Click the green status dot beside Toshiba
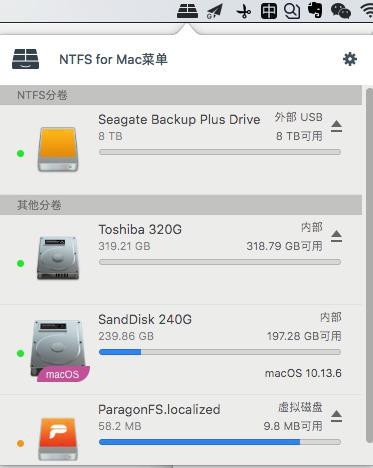 pyautogui.click(x=20, y=263)
